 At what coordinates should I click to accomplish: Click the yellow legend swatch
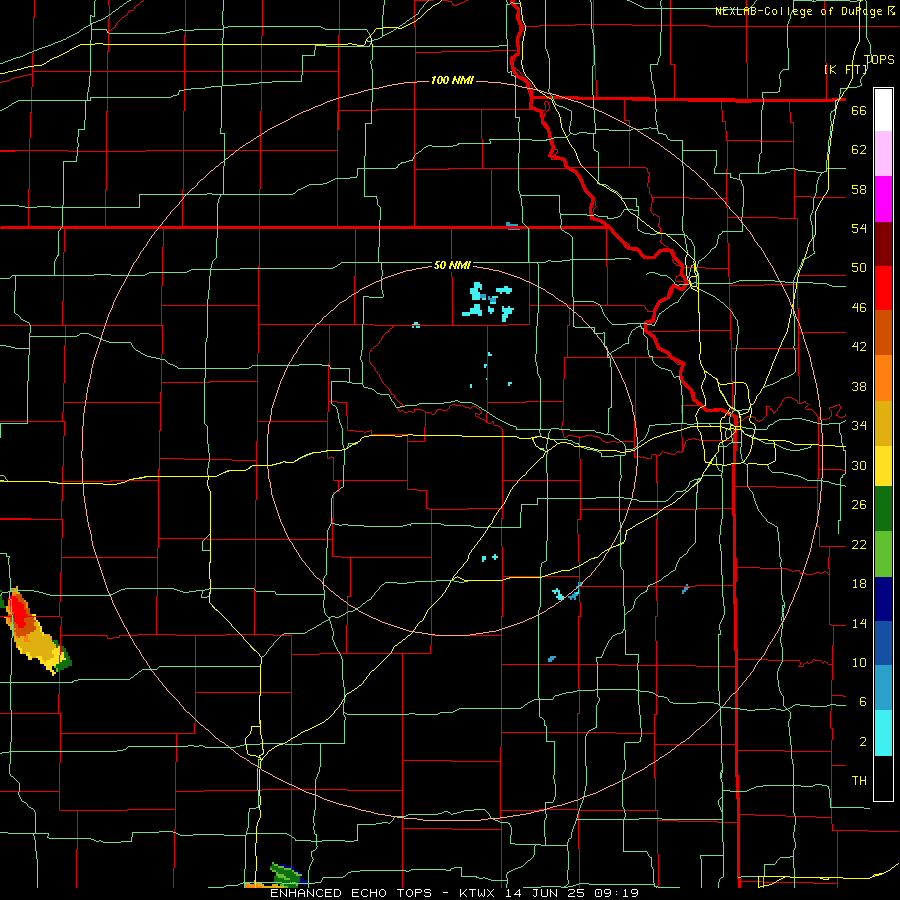coord(883,465)
